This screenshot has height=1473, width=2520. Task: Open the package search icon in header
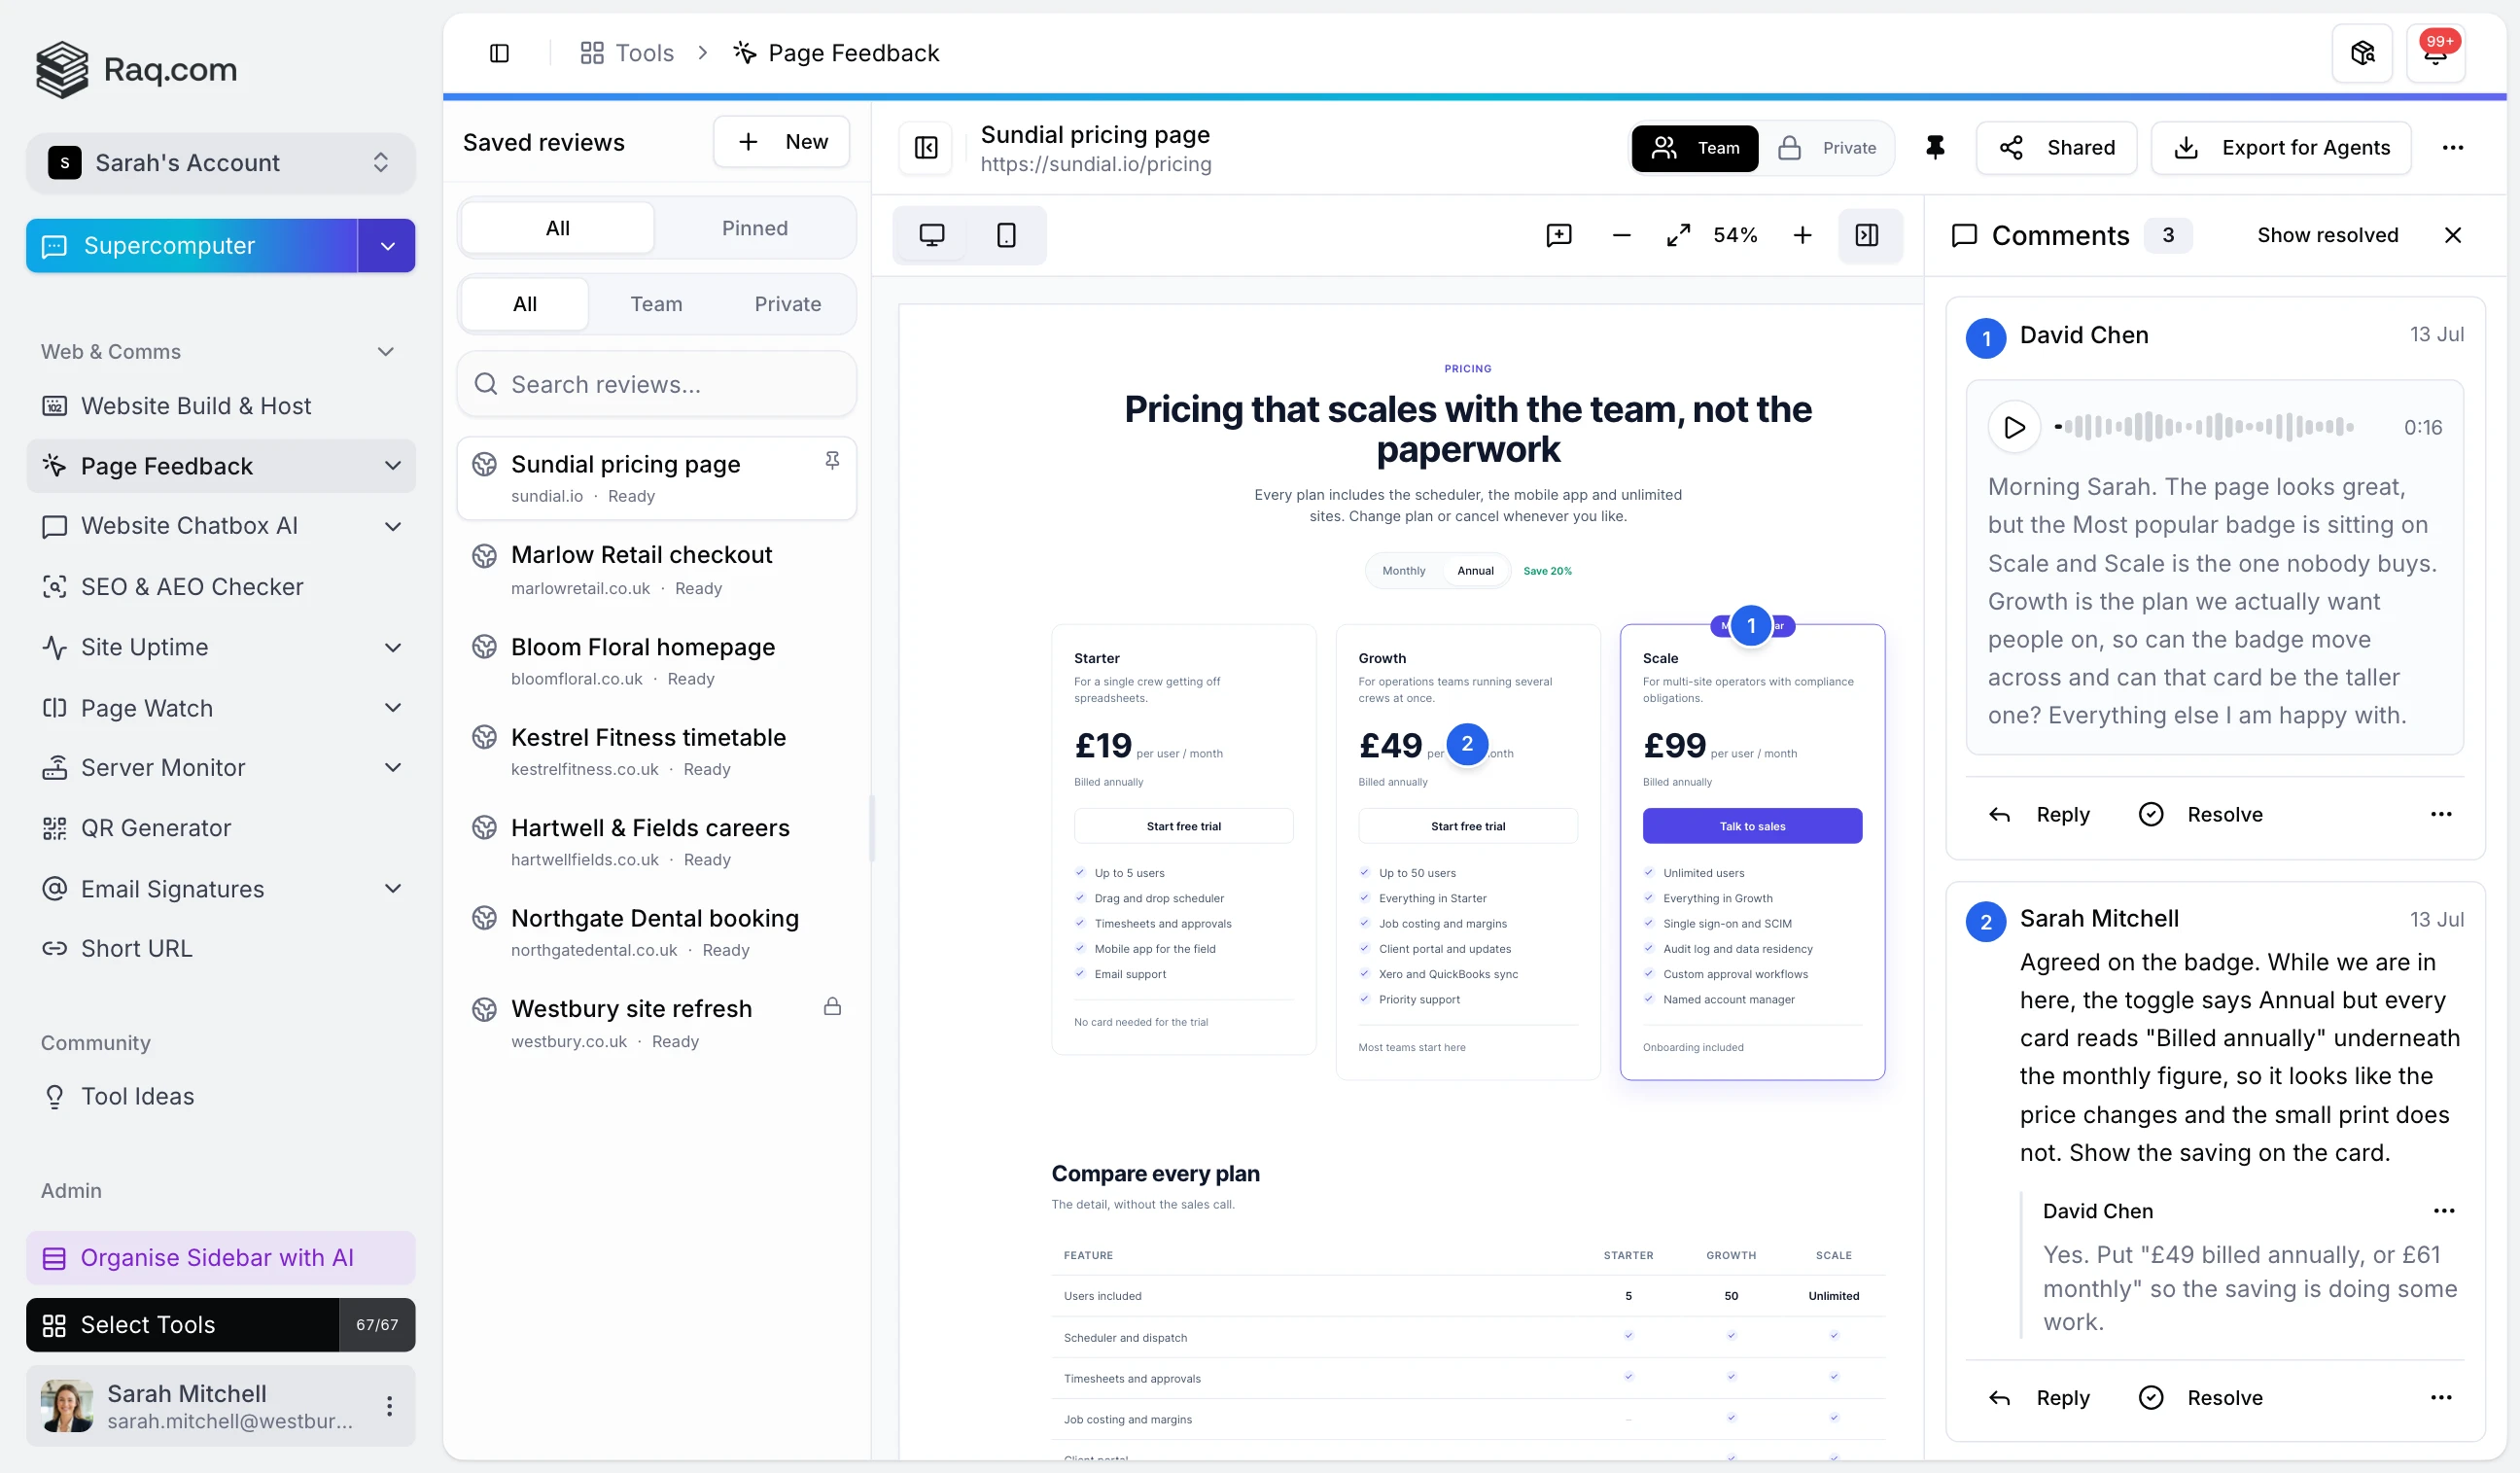2362,53
